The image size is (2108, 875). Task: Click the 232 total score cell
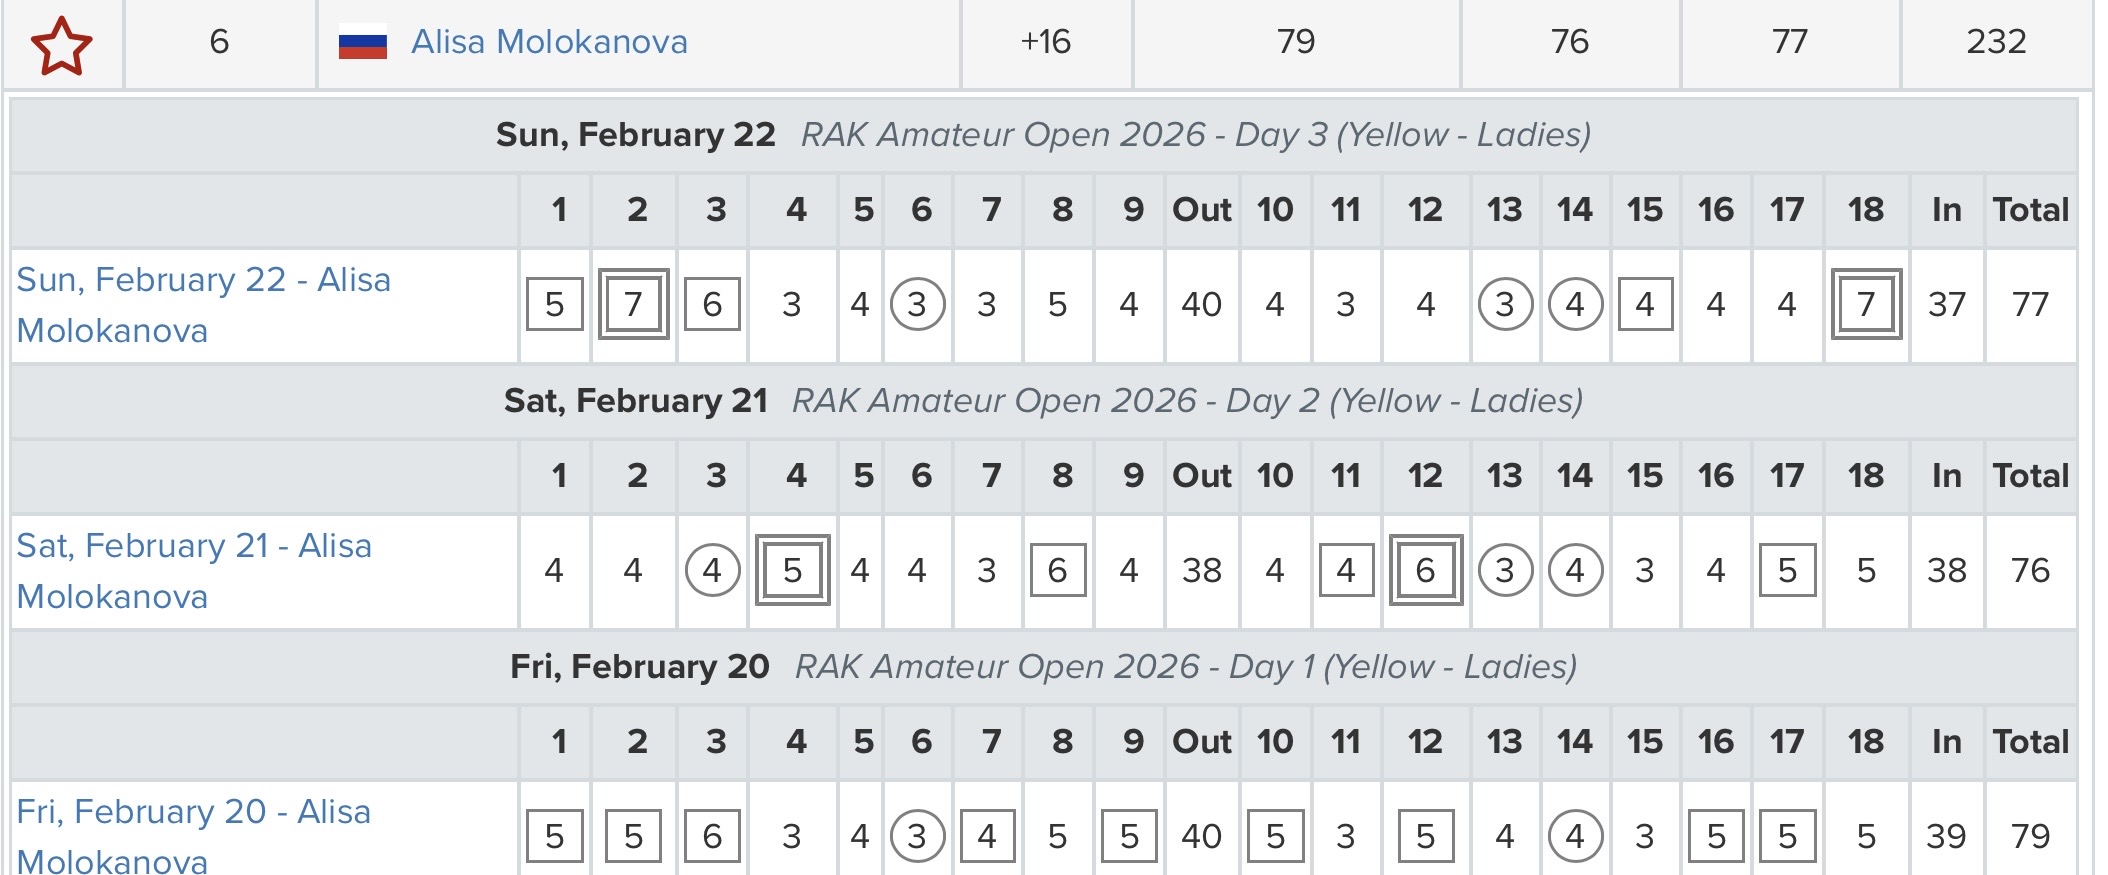click(1995, 42)
